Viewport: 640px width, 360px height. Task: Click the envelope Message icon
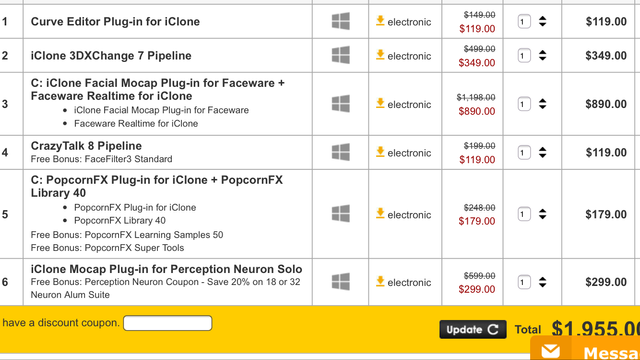pos(551,351)
